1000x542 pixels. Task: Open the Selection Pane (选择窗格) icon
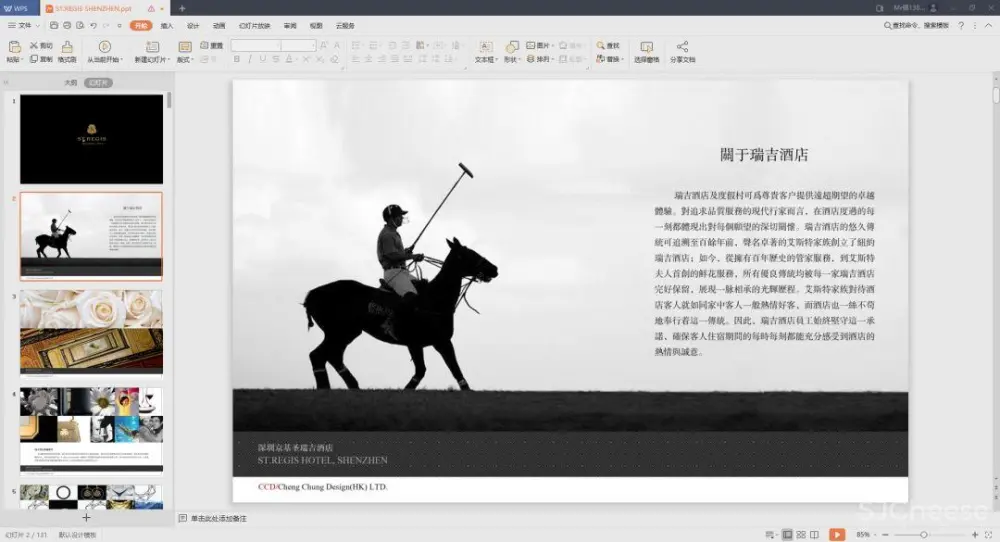(647, 47)
